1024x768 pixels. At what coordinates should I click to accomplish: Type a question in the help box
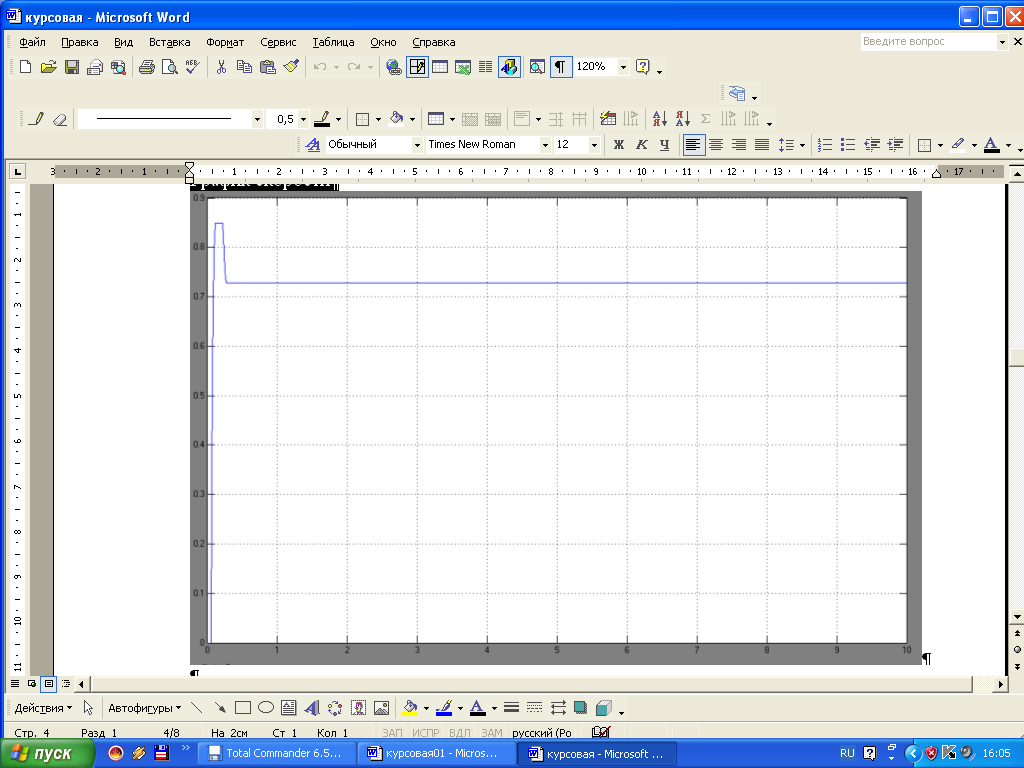pos(928,42)
